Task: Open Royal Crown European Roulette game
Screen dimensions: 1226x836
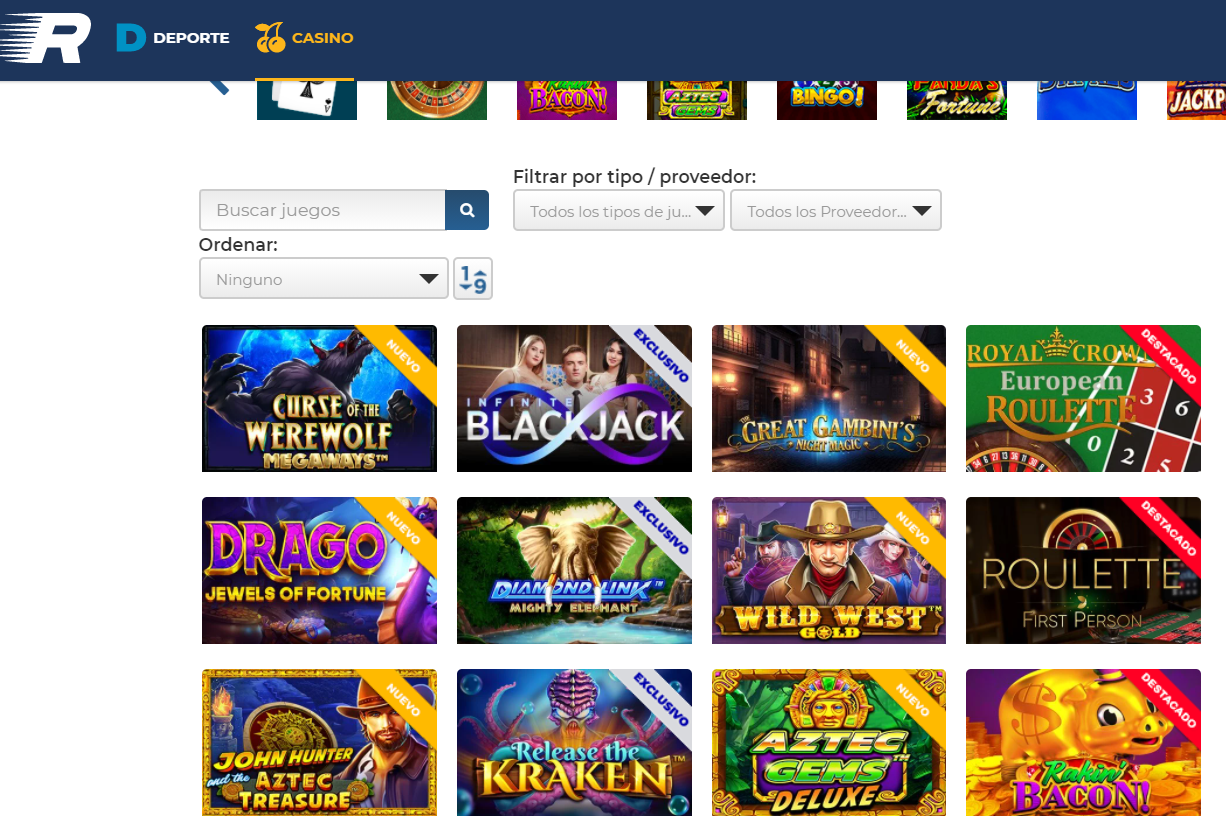Action: 1083,398
